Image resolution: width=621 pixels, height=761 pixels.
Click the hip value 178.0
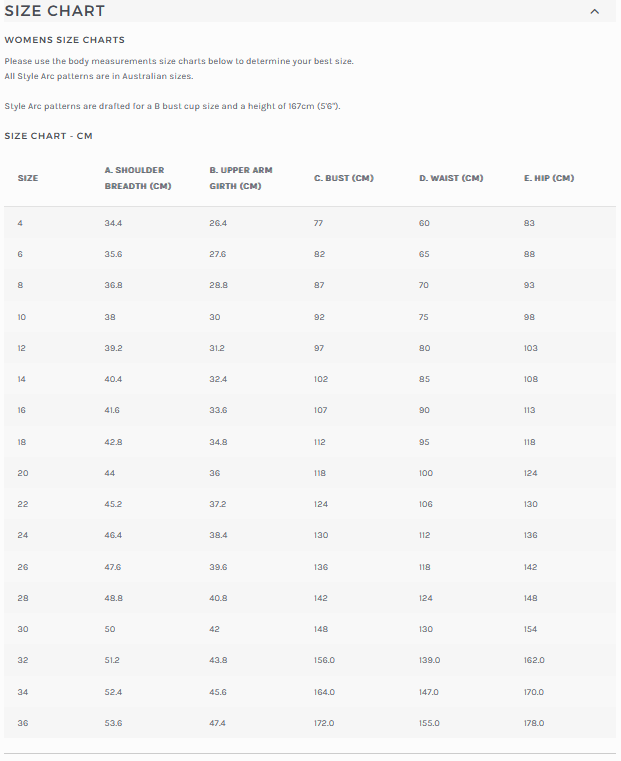(534, 723)
